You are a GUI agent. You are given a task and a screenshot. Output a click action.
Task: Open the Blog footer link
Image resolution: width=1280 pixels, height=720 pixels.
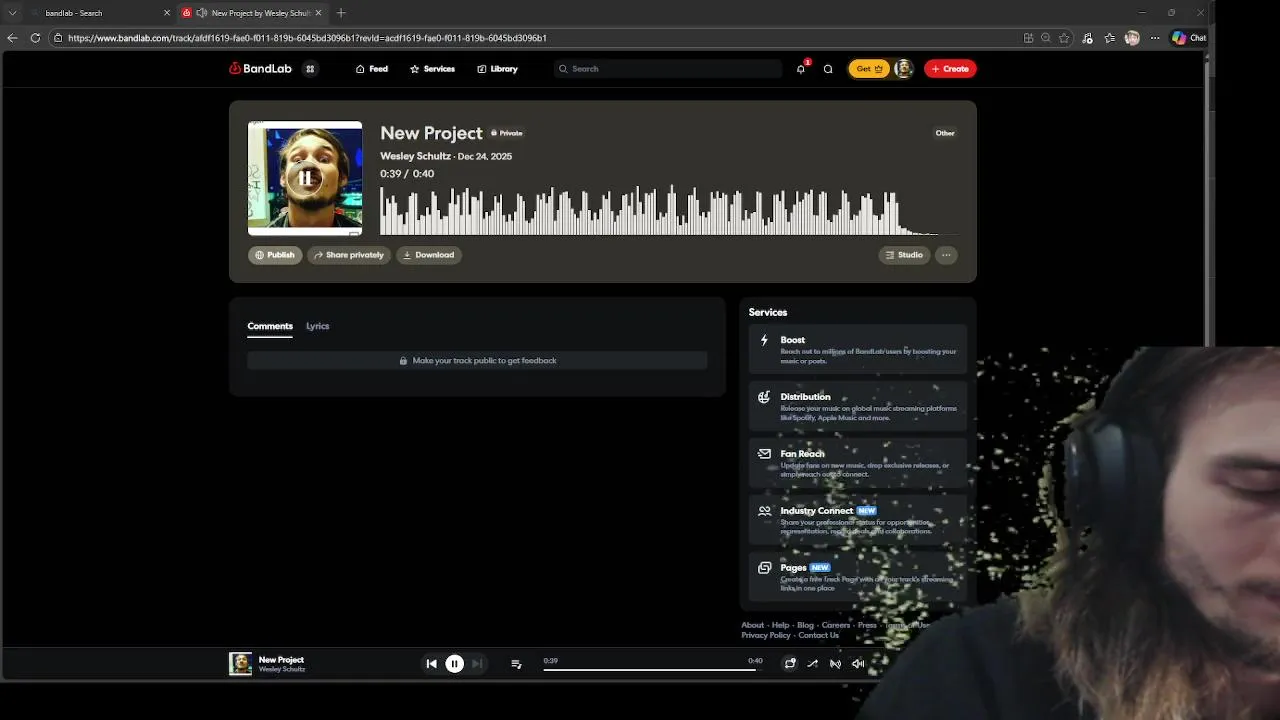coord(805,625)
